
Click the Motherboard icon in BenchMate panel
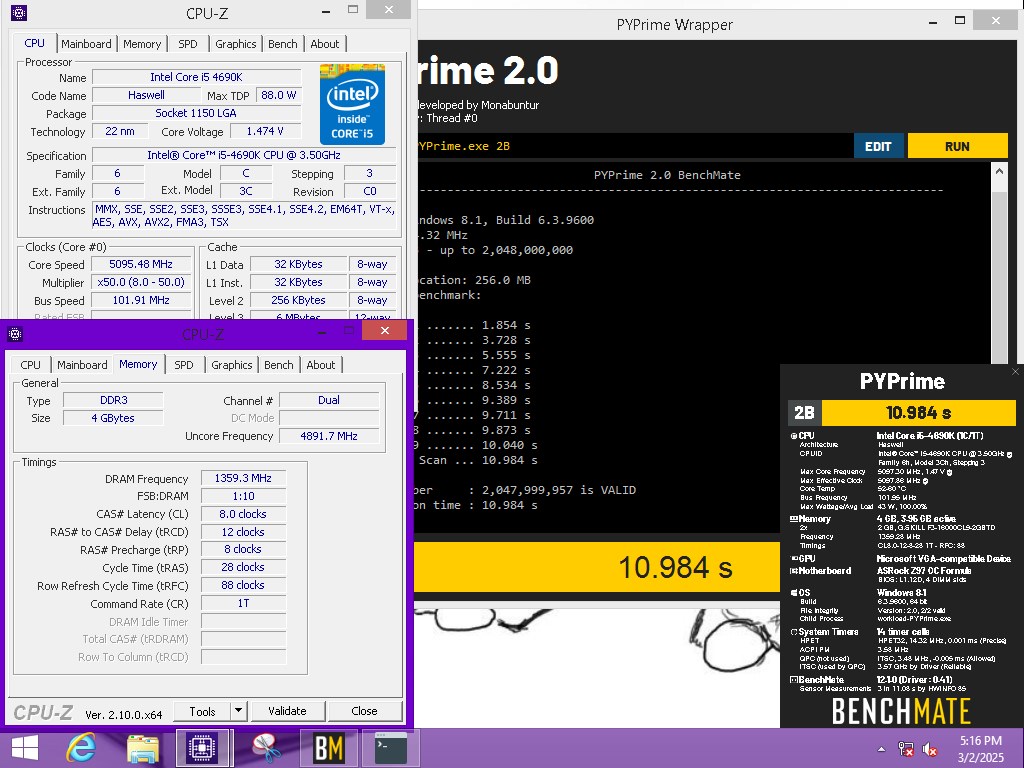(793, 571)
